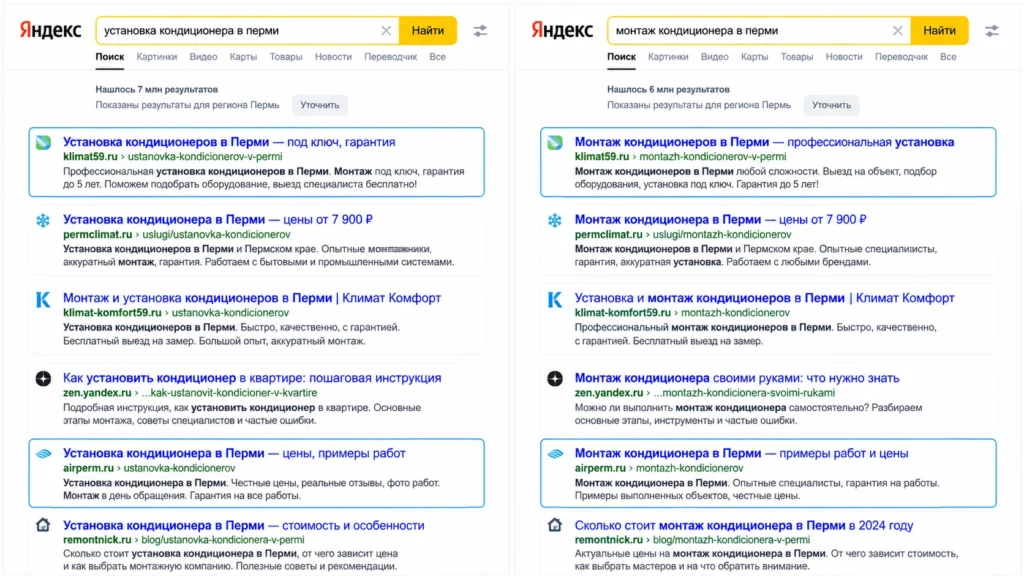
Task: Clear the query 'установка кондиционера в перми'
Action: (386, 31)
